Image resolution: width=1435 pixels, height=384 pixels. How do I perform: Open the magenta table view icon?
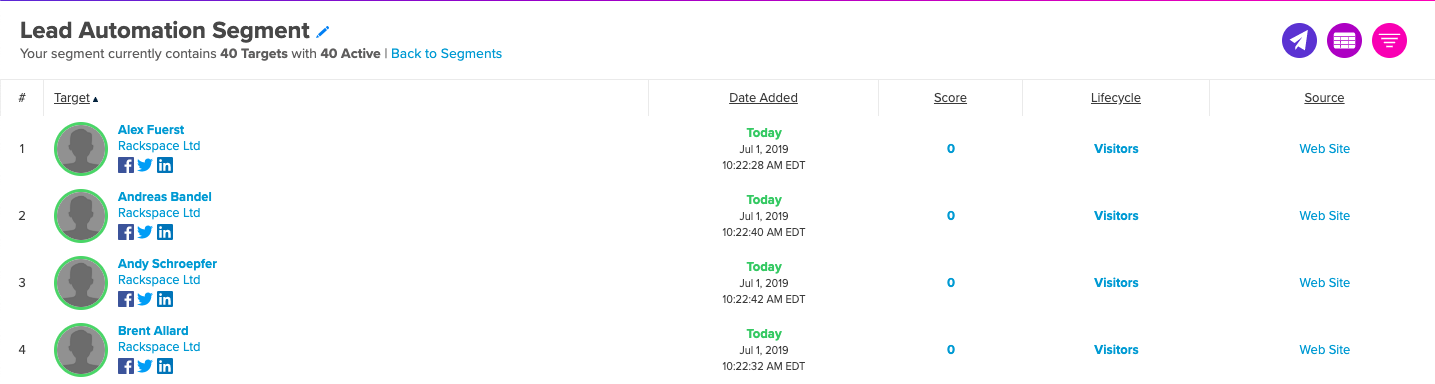click(x=1344, y=40)
